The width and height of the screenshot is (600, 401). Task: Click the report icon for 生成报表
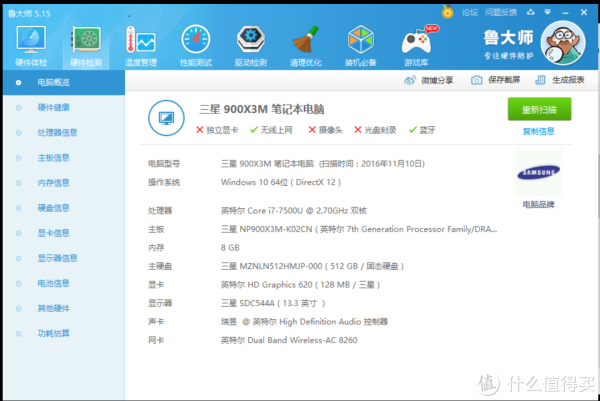[x=540, y=80]
